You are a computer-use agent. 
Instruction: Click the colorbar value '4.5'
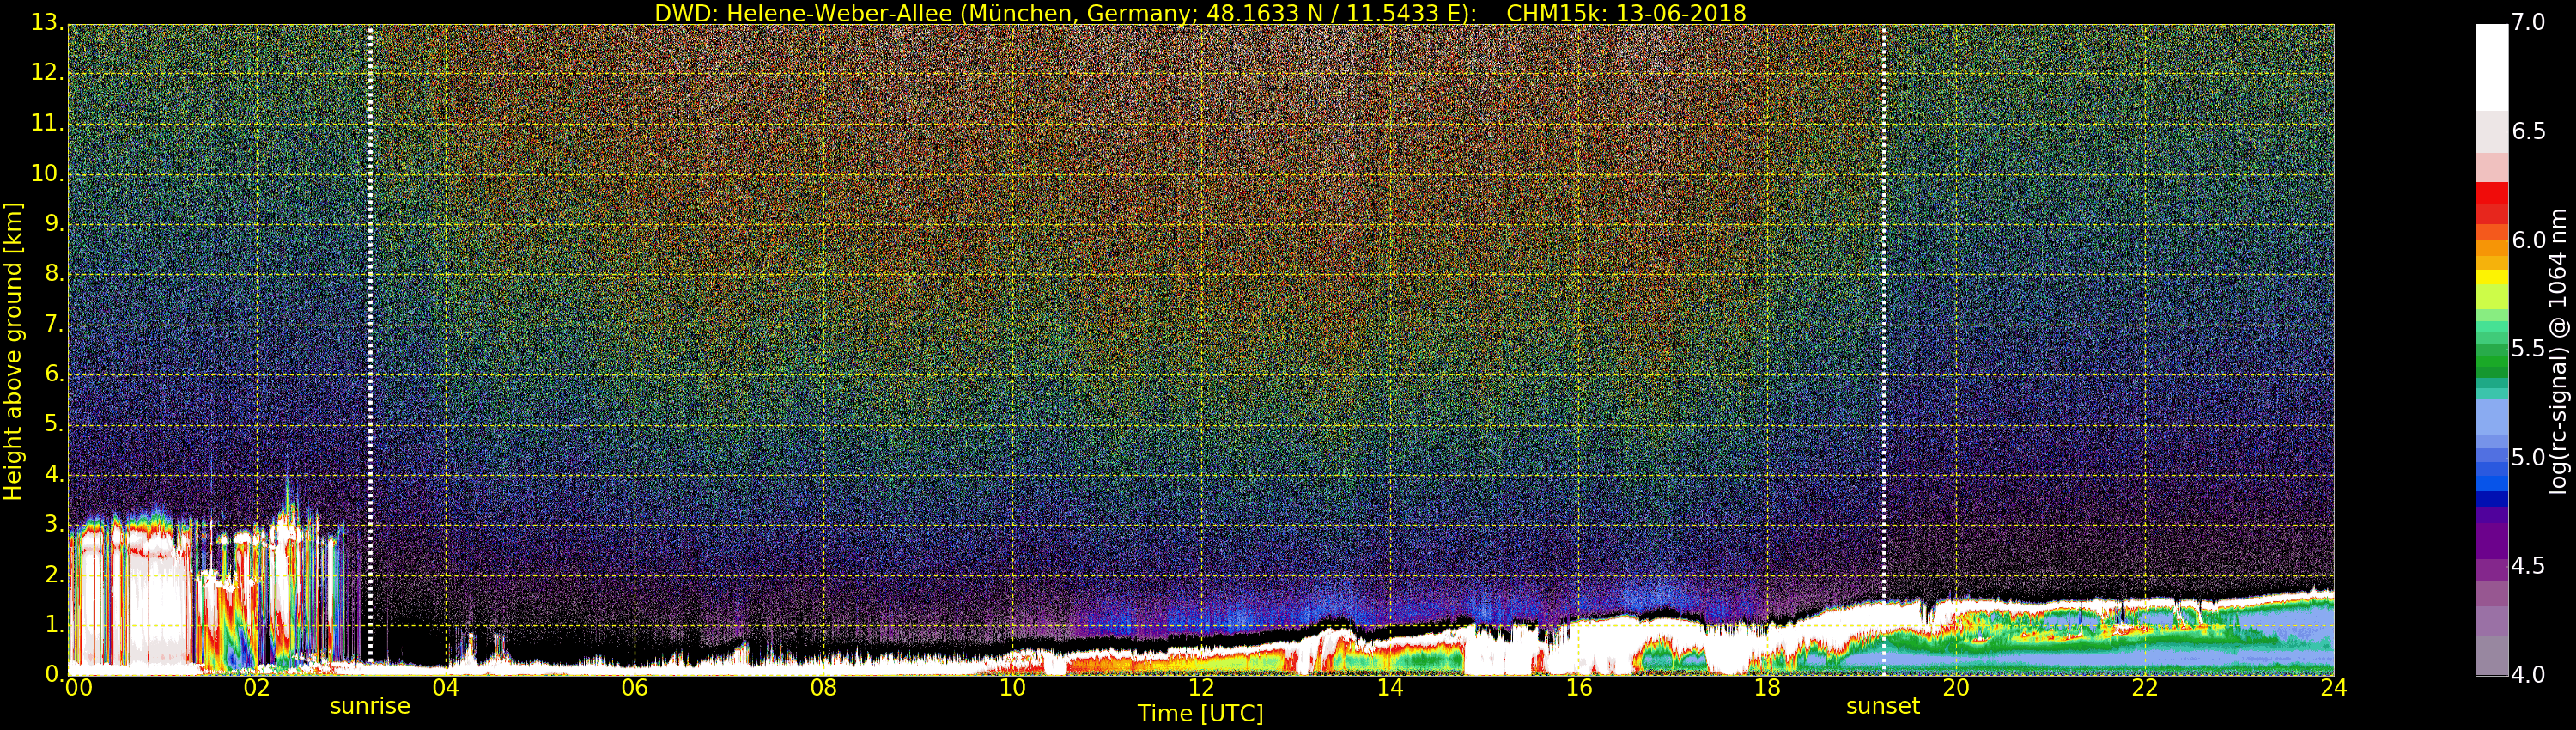tap(2529, 566)
